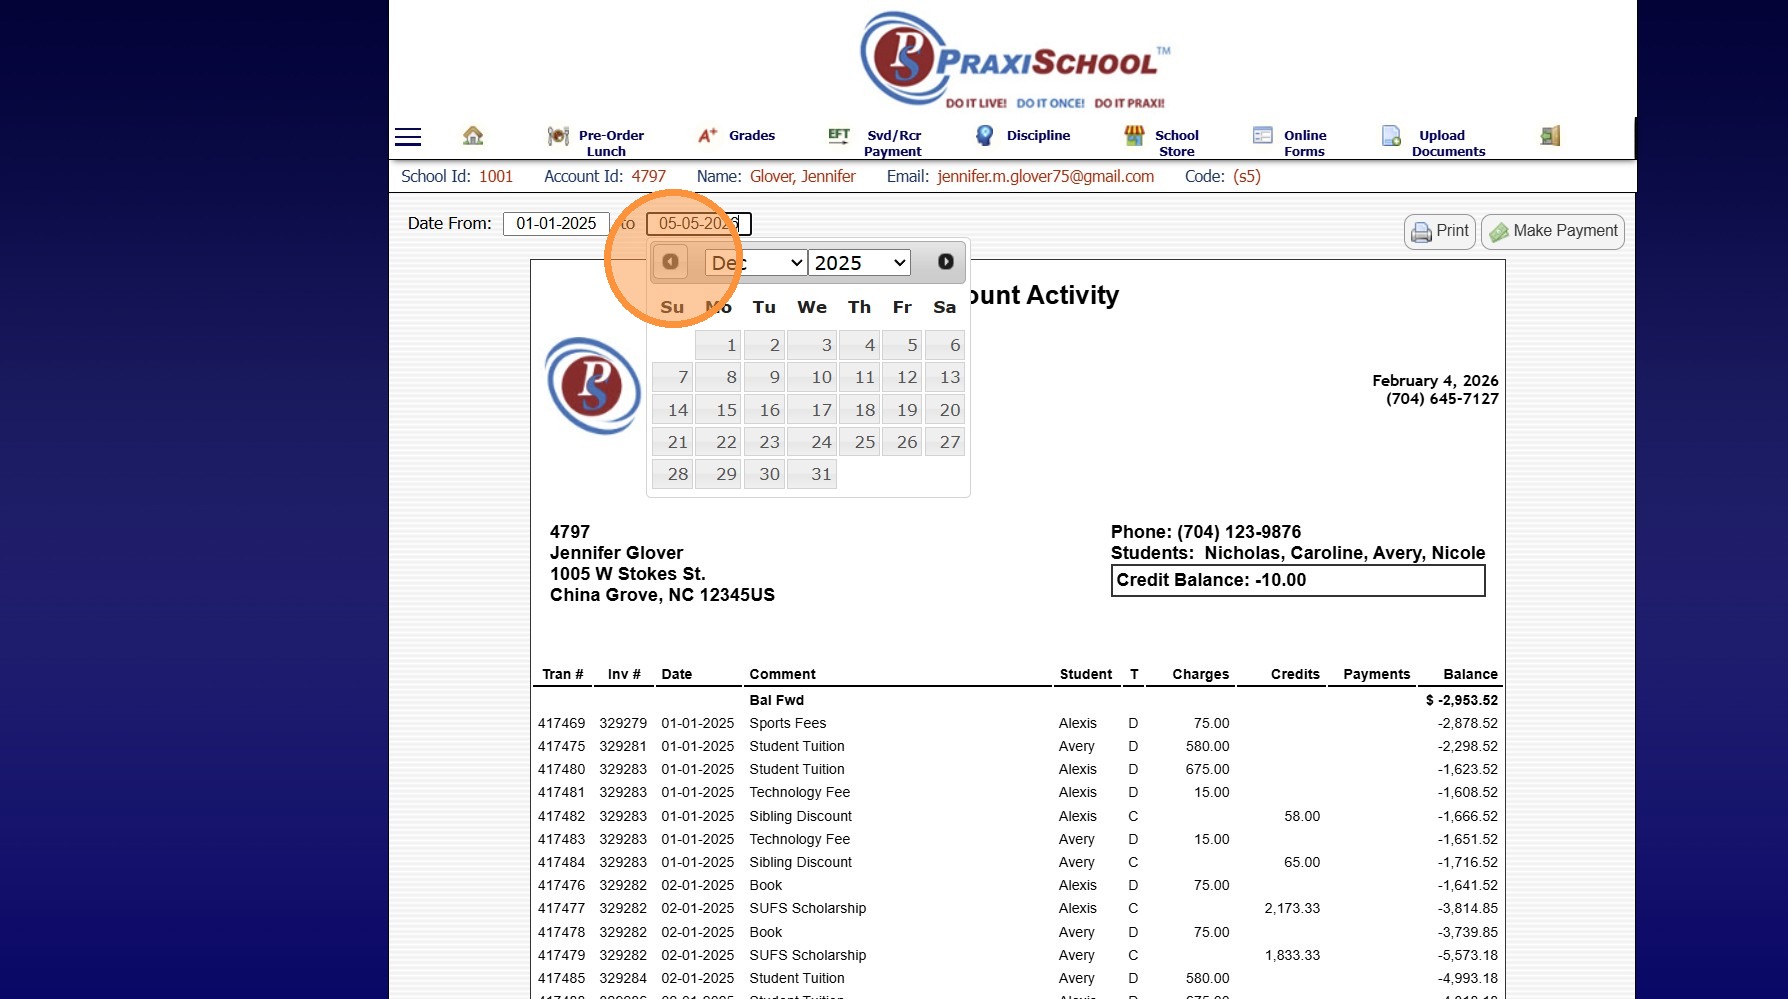Click the Tran # column header
This screenshot has width=1788, height=999.
coord(562,675)
